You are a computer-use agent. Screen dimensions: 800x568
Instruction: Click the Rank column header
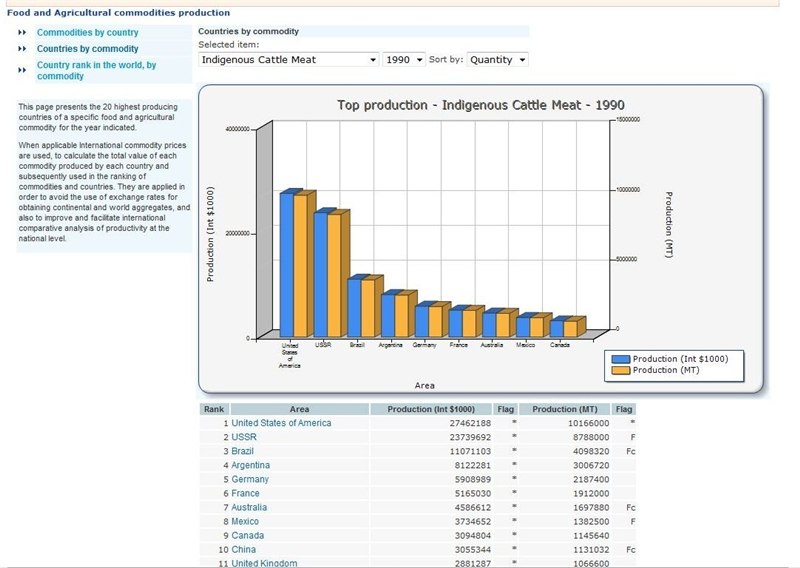tap(214, 409)
